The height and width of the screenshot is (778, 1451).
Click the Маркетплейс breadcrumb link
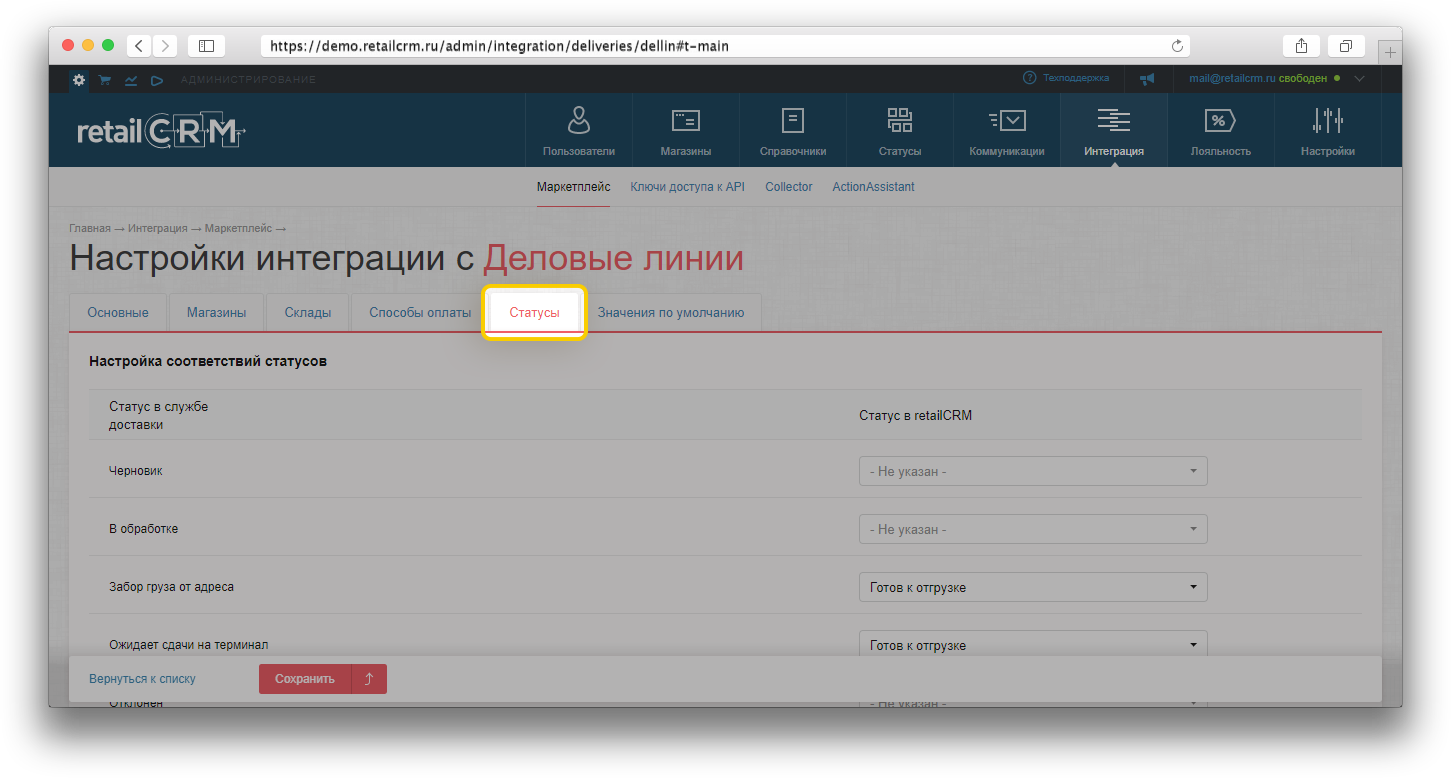238,229
